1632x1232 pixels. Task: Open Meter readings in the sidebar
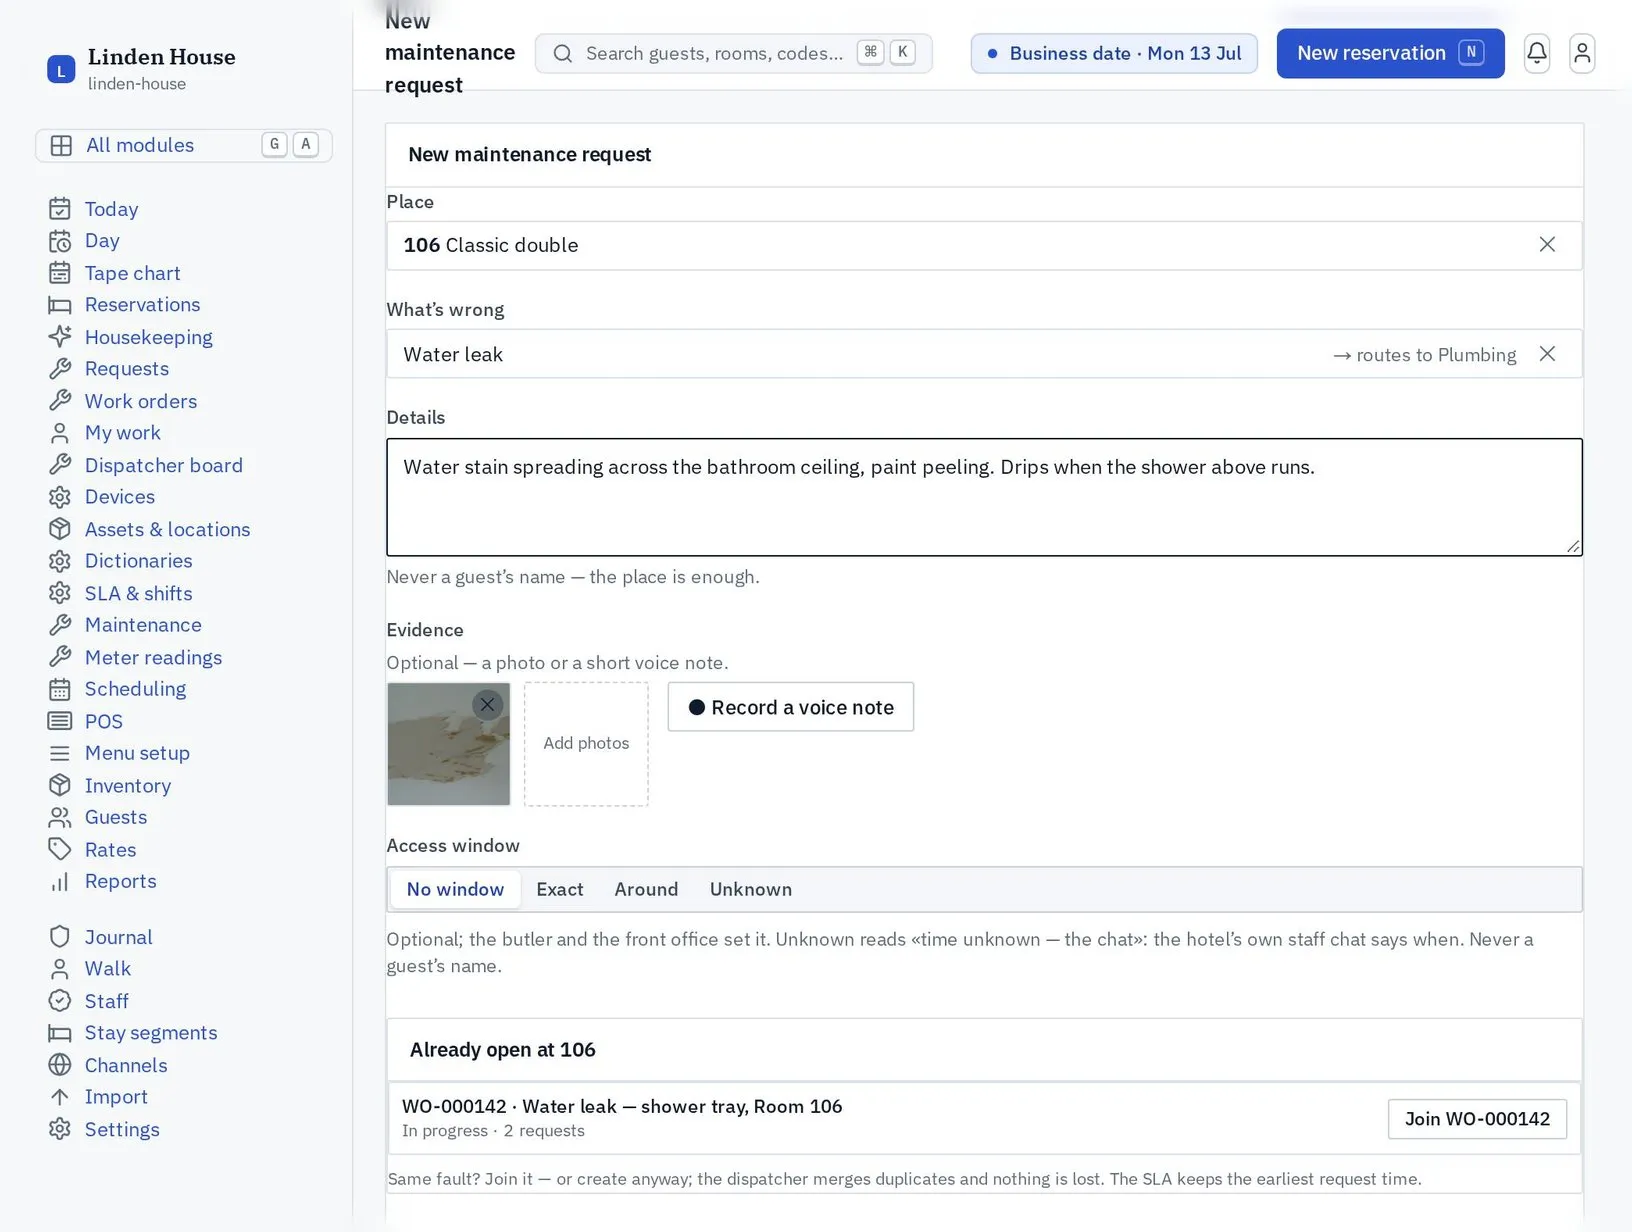pos(153,657)
